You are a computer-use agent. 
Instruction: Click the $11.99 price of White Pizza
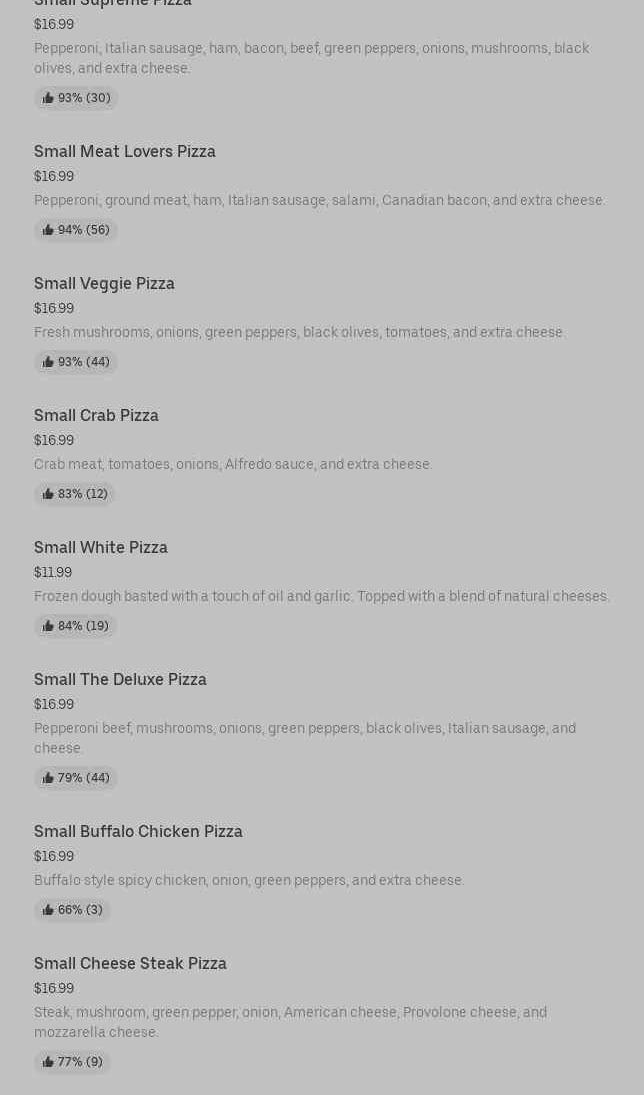click(x=53, y=573)
